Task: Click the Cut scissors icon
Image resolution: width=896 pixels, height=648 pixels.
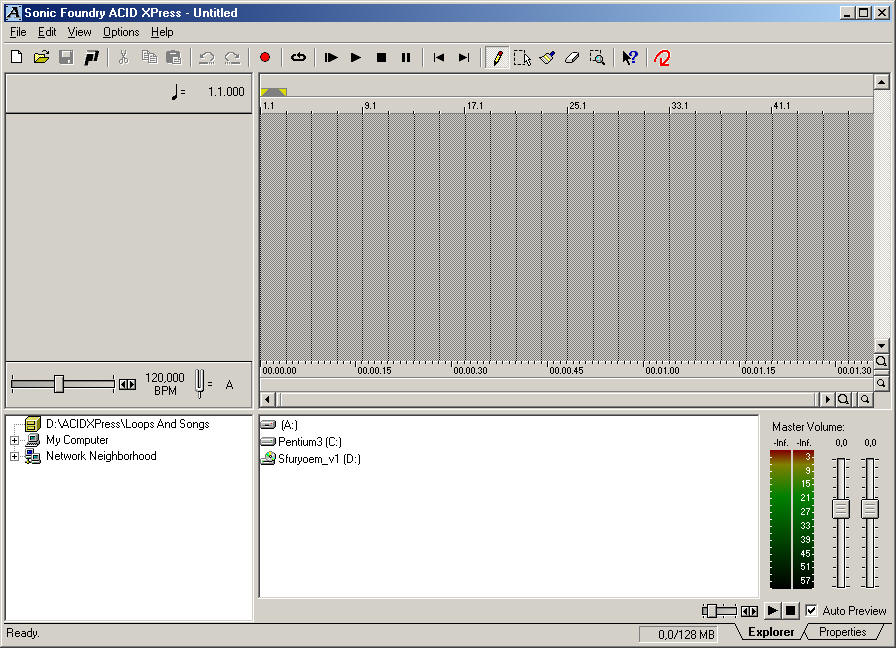Action: click(123, 57)
